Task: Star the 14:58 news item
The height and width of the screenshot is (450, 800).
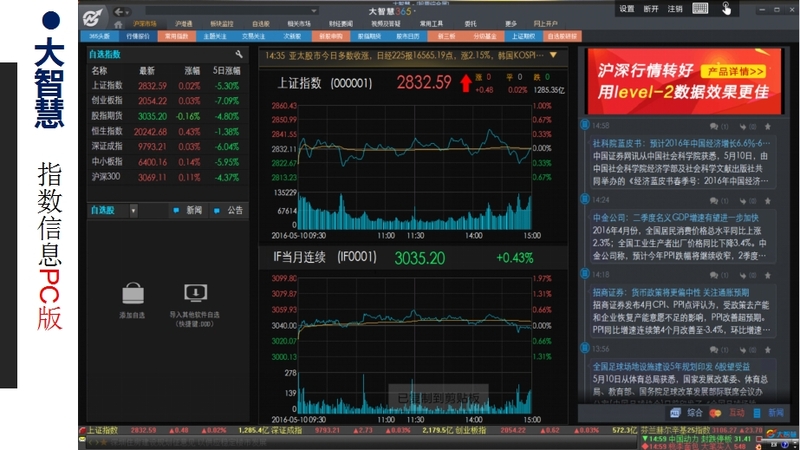Action: click(768, 127)
